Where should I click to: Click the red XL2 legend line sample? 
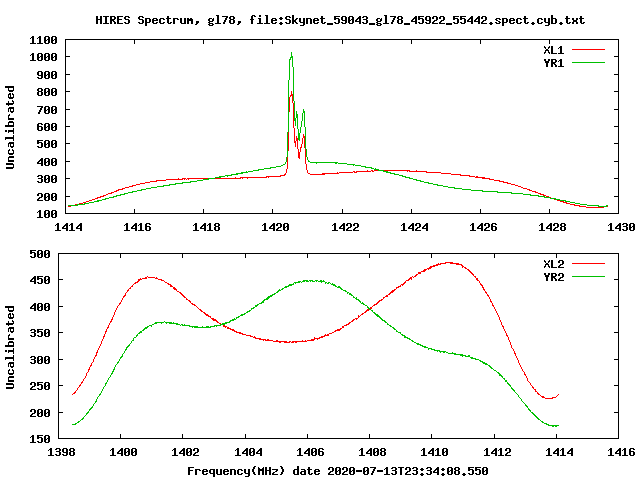coord(588,264)
